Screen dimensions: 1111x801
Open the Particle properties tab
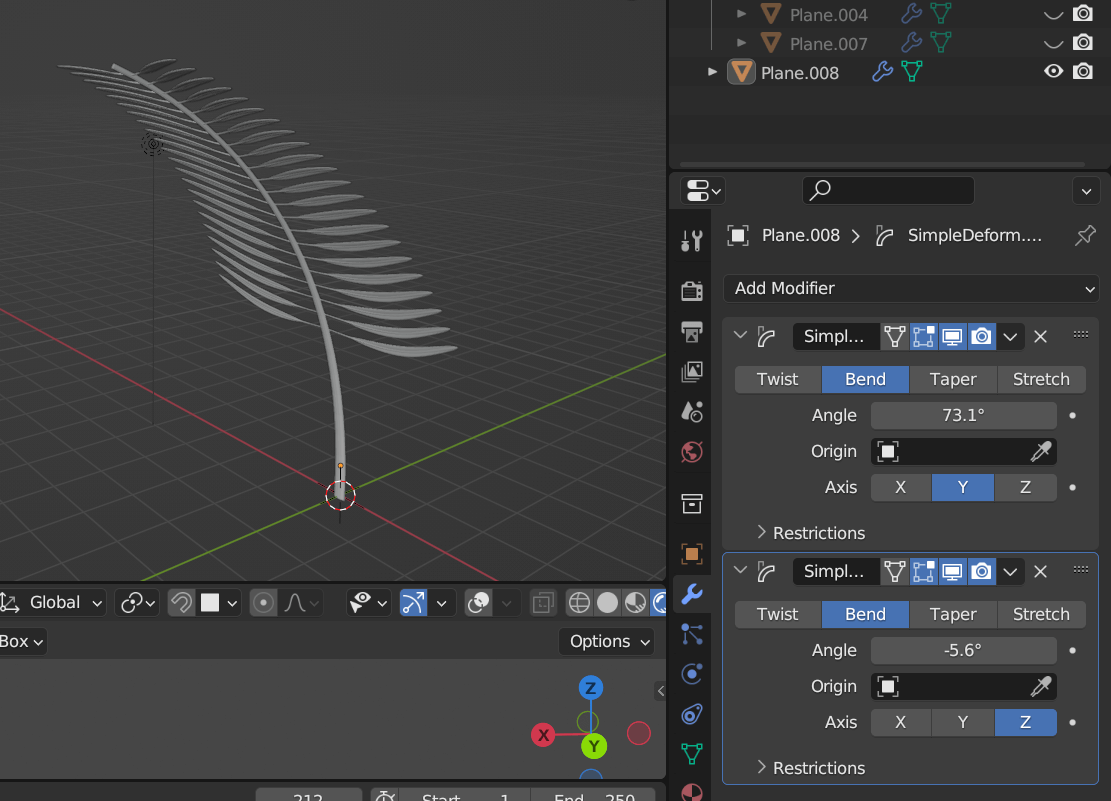pyautogui.click(x=692, y=634)
